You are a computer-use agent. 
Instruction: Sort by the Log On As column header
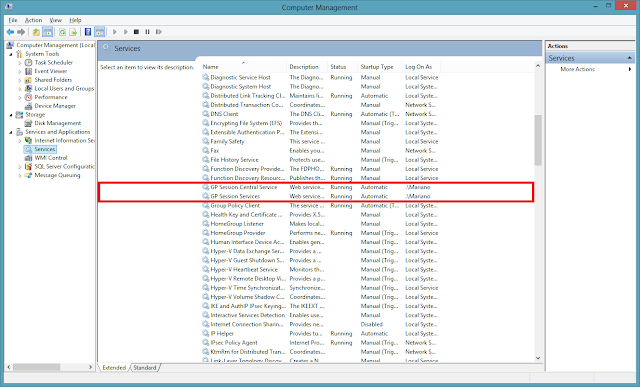coord(421,67)
